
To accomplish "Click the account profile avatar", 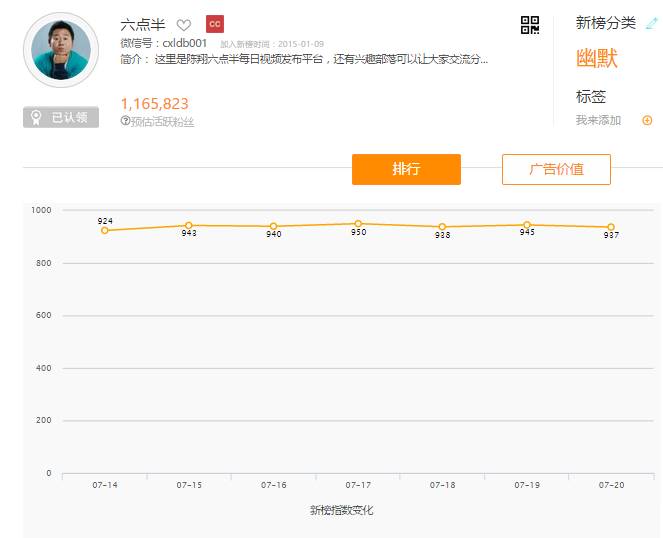I will point(61,51).
